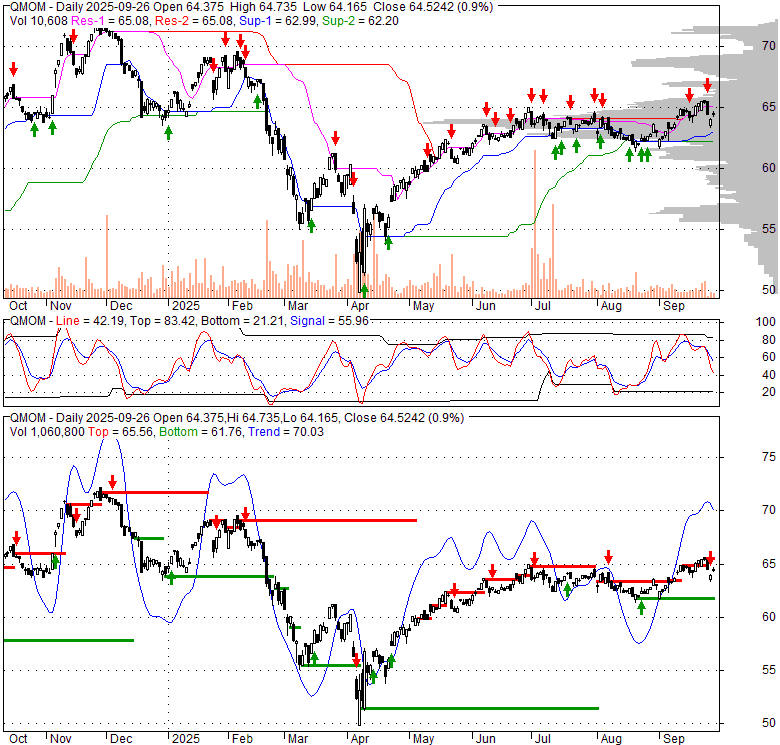Click the 'Aug' month label under the lower chart

(x=611, y=739)
